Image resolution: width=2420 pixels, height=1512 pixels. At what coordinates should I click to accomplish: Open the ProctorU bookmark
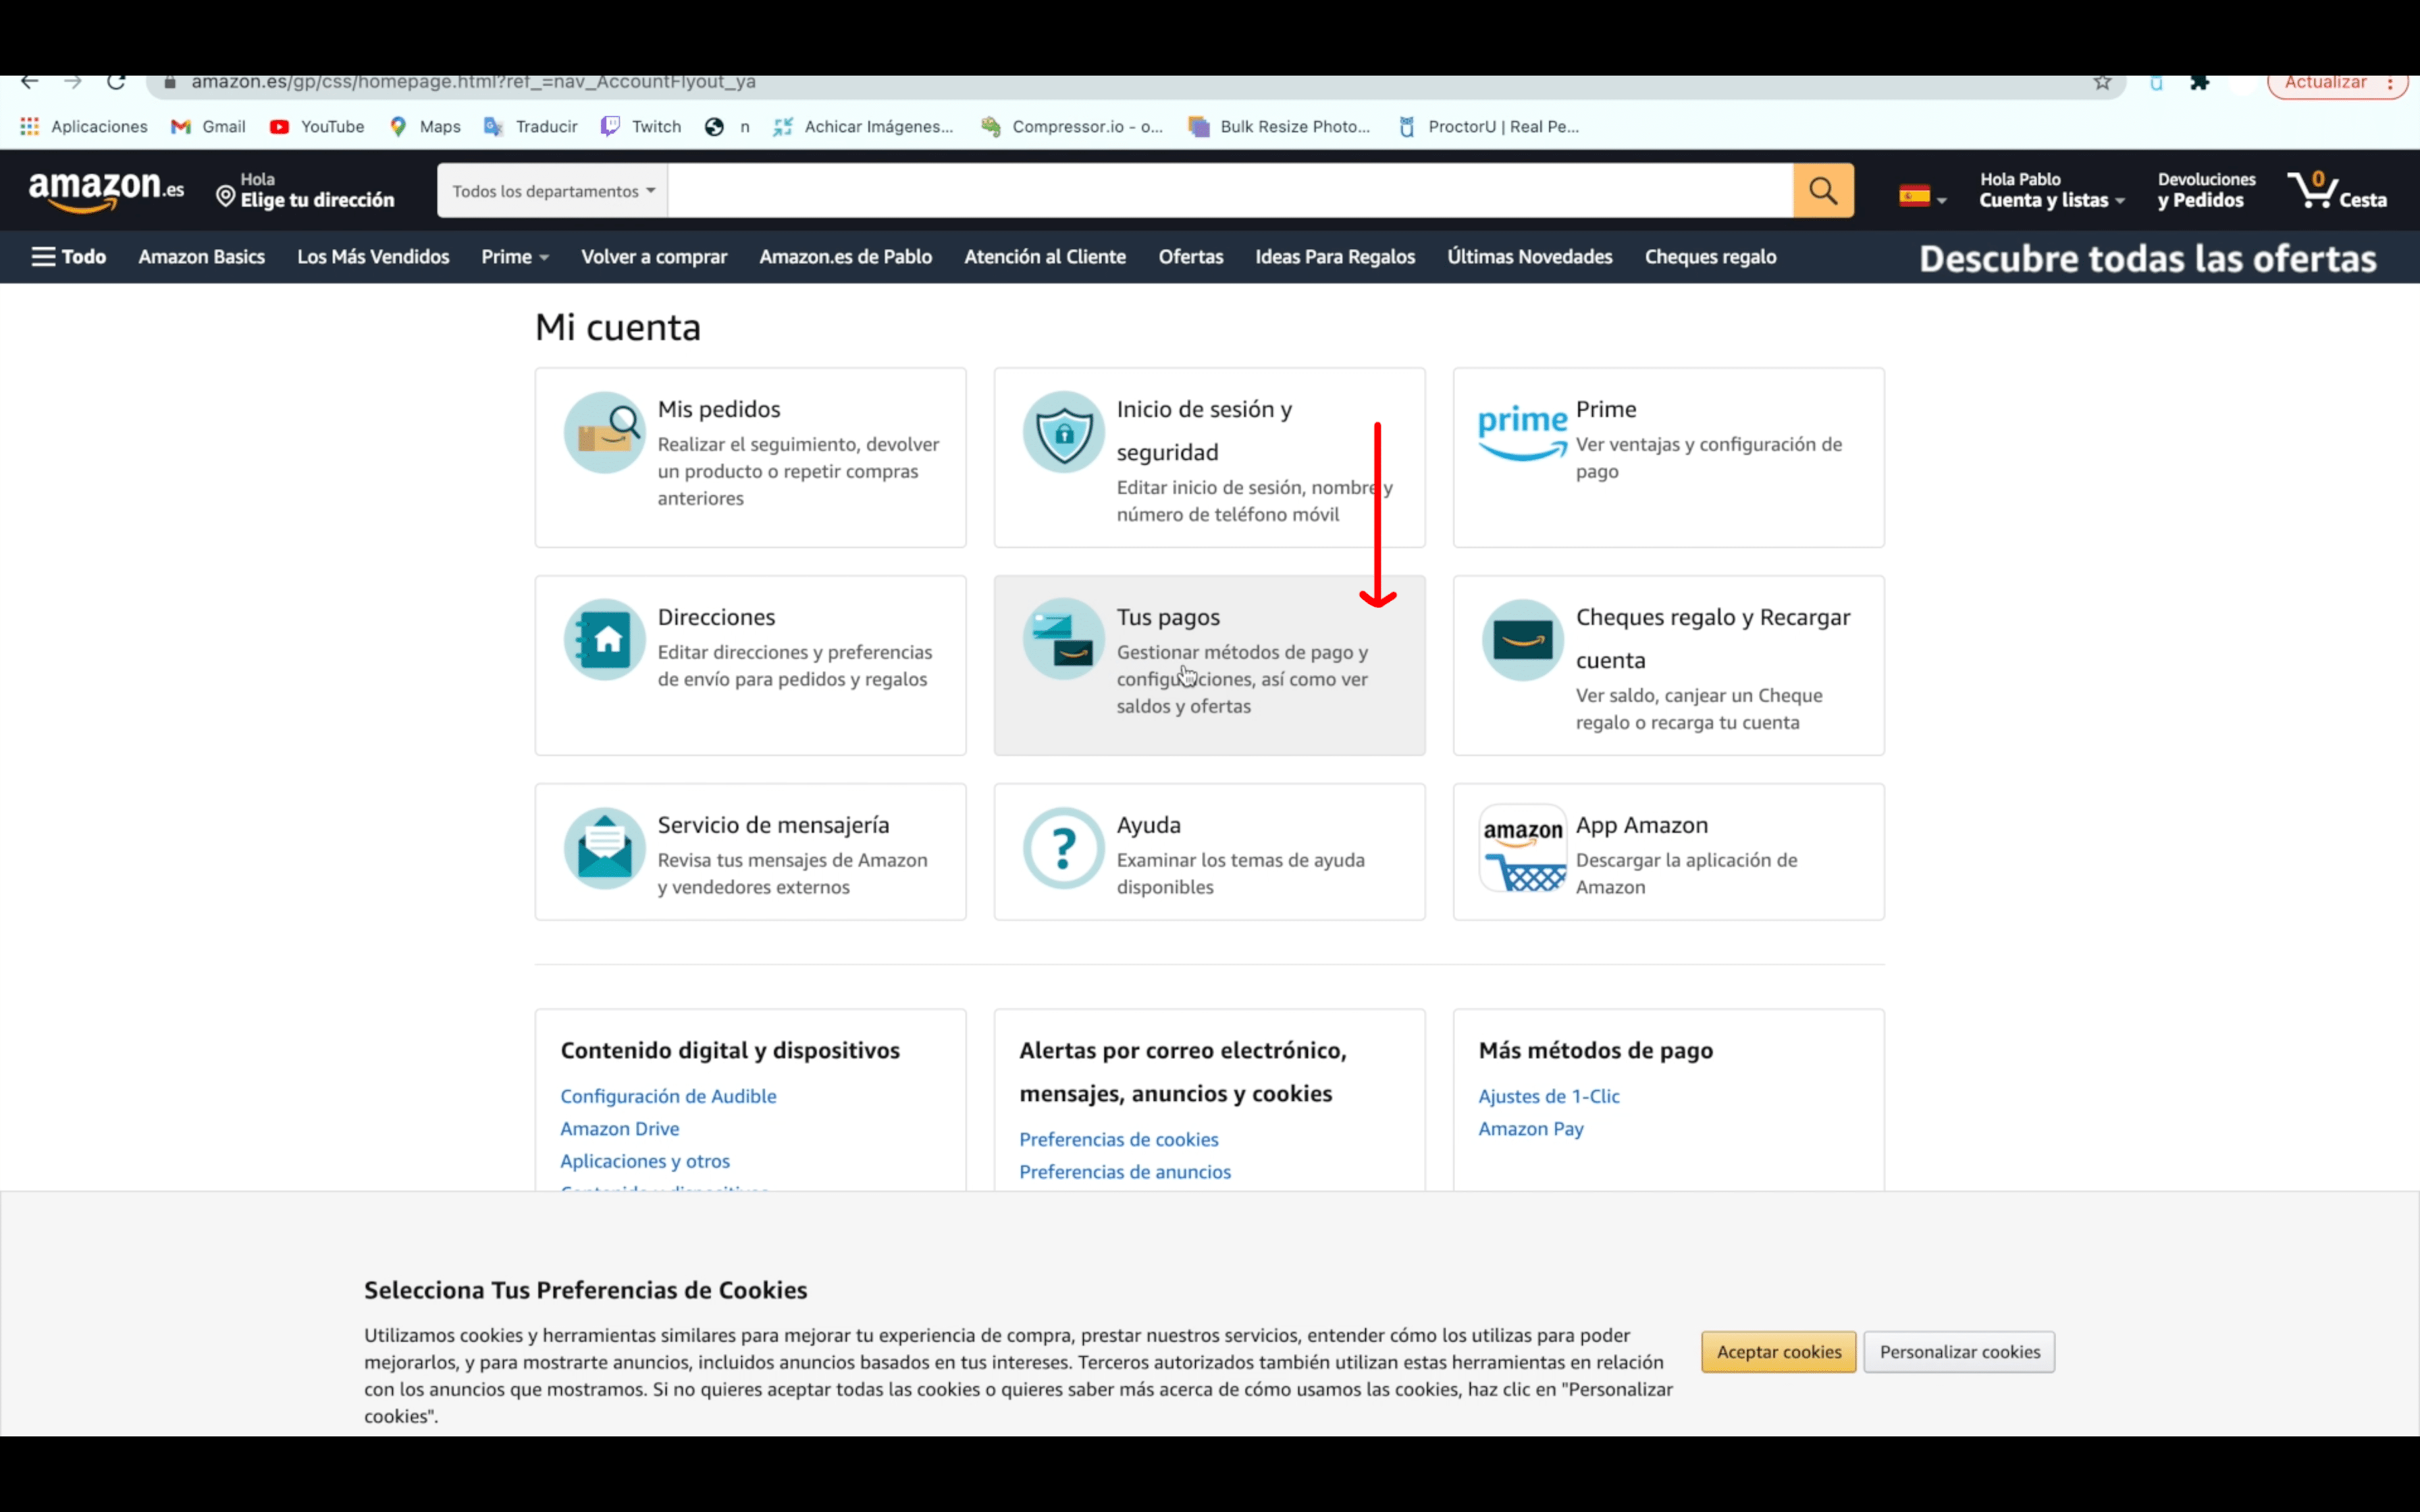[1489, 127]
